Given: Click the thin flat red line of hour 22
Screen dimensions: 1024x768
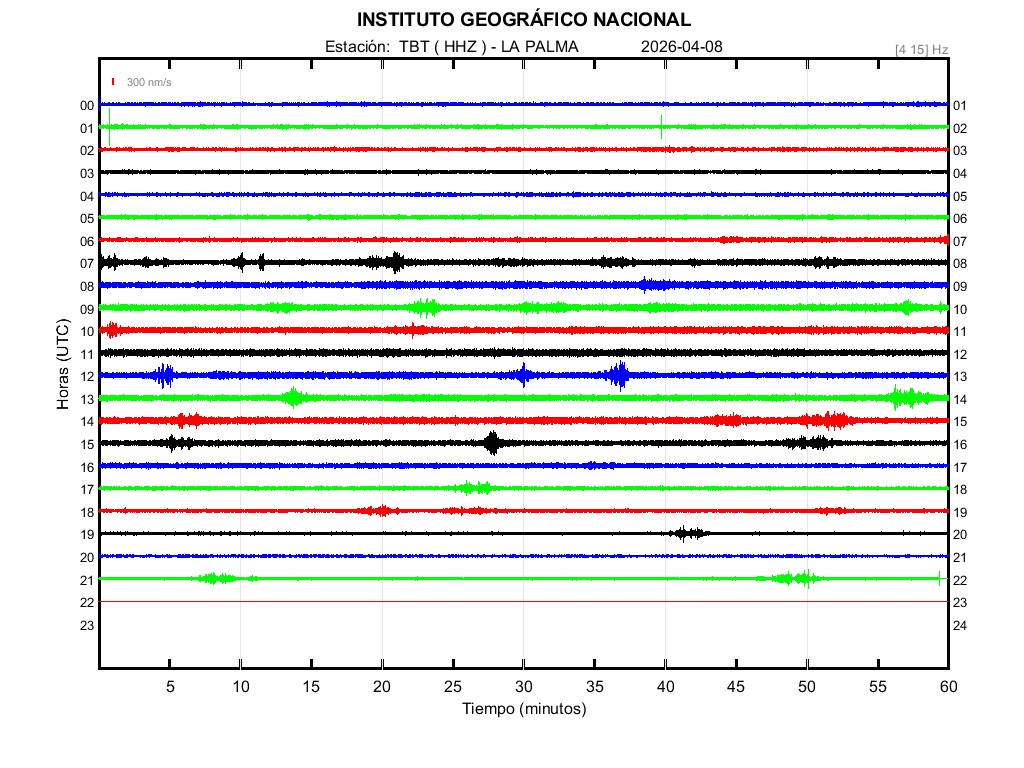Looking at the screenshot, I should (x=523, y=602).
